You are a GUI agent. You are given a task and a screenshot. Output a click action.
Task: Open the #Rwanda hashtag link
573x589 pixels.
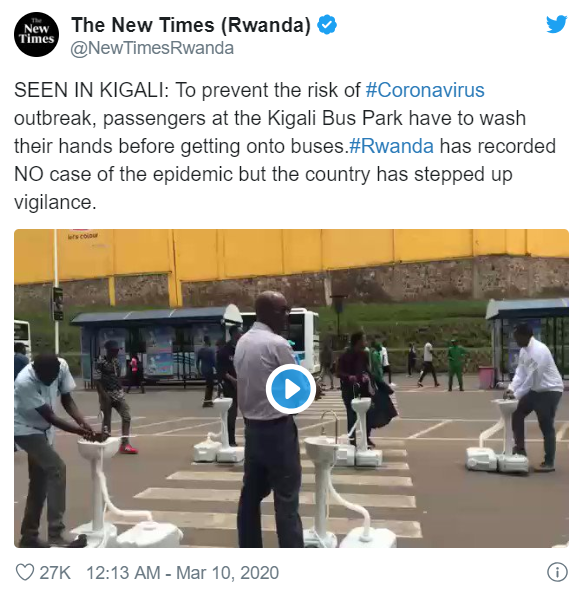point(391,146)
